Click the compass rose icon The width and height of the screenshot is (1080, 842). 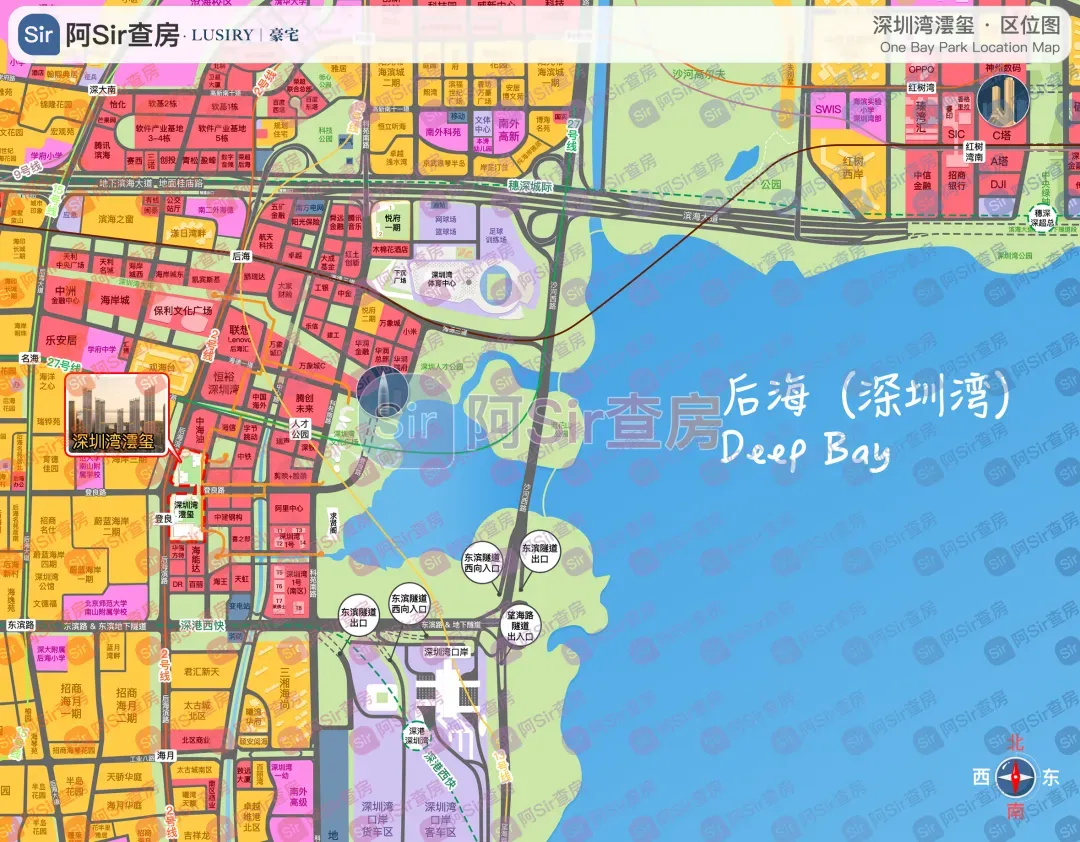(1015, 777)
